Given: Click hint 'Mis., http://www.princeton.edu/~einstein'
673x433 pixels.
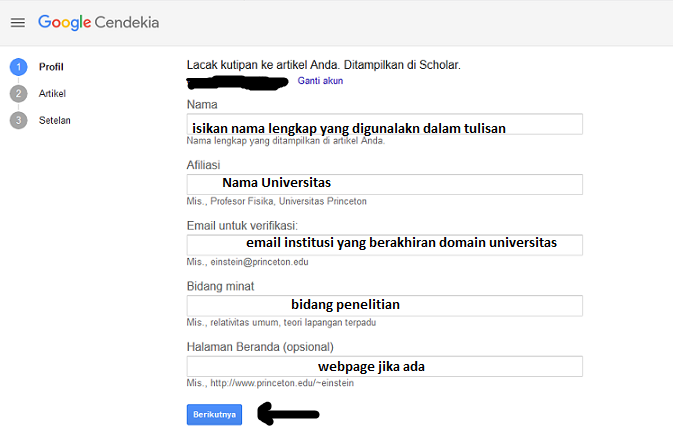Looking at the screenshot, I should pos(270,383).
